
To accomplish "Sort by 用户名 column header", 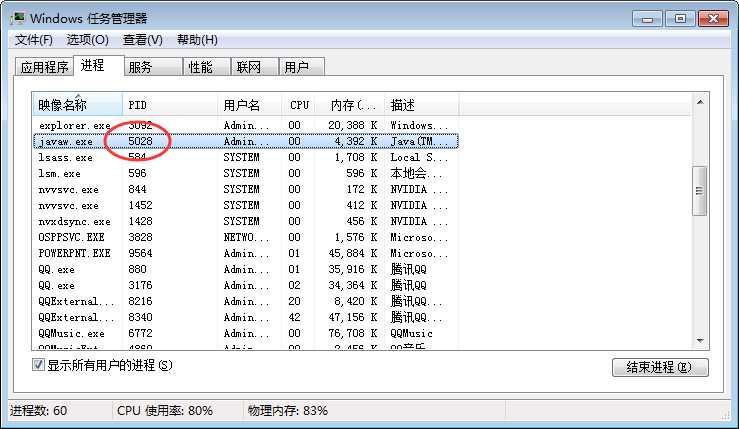I will click(250, 105).
